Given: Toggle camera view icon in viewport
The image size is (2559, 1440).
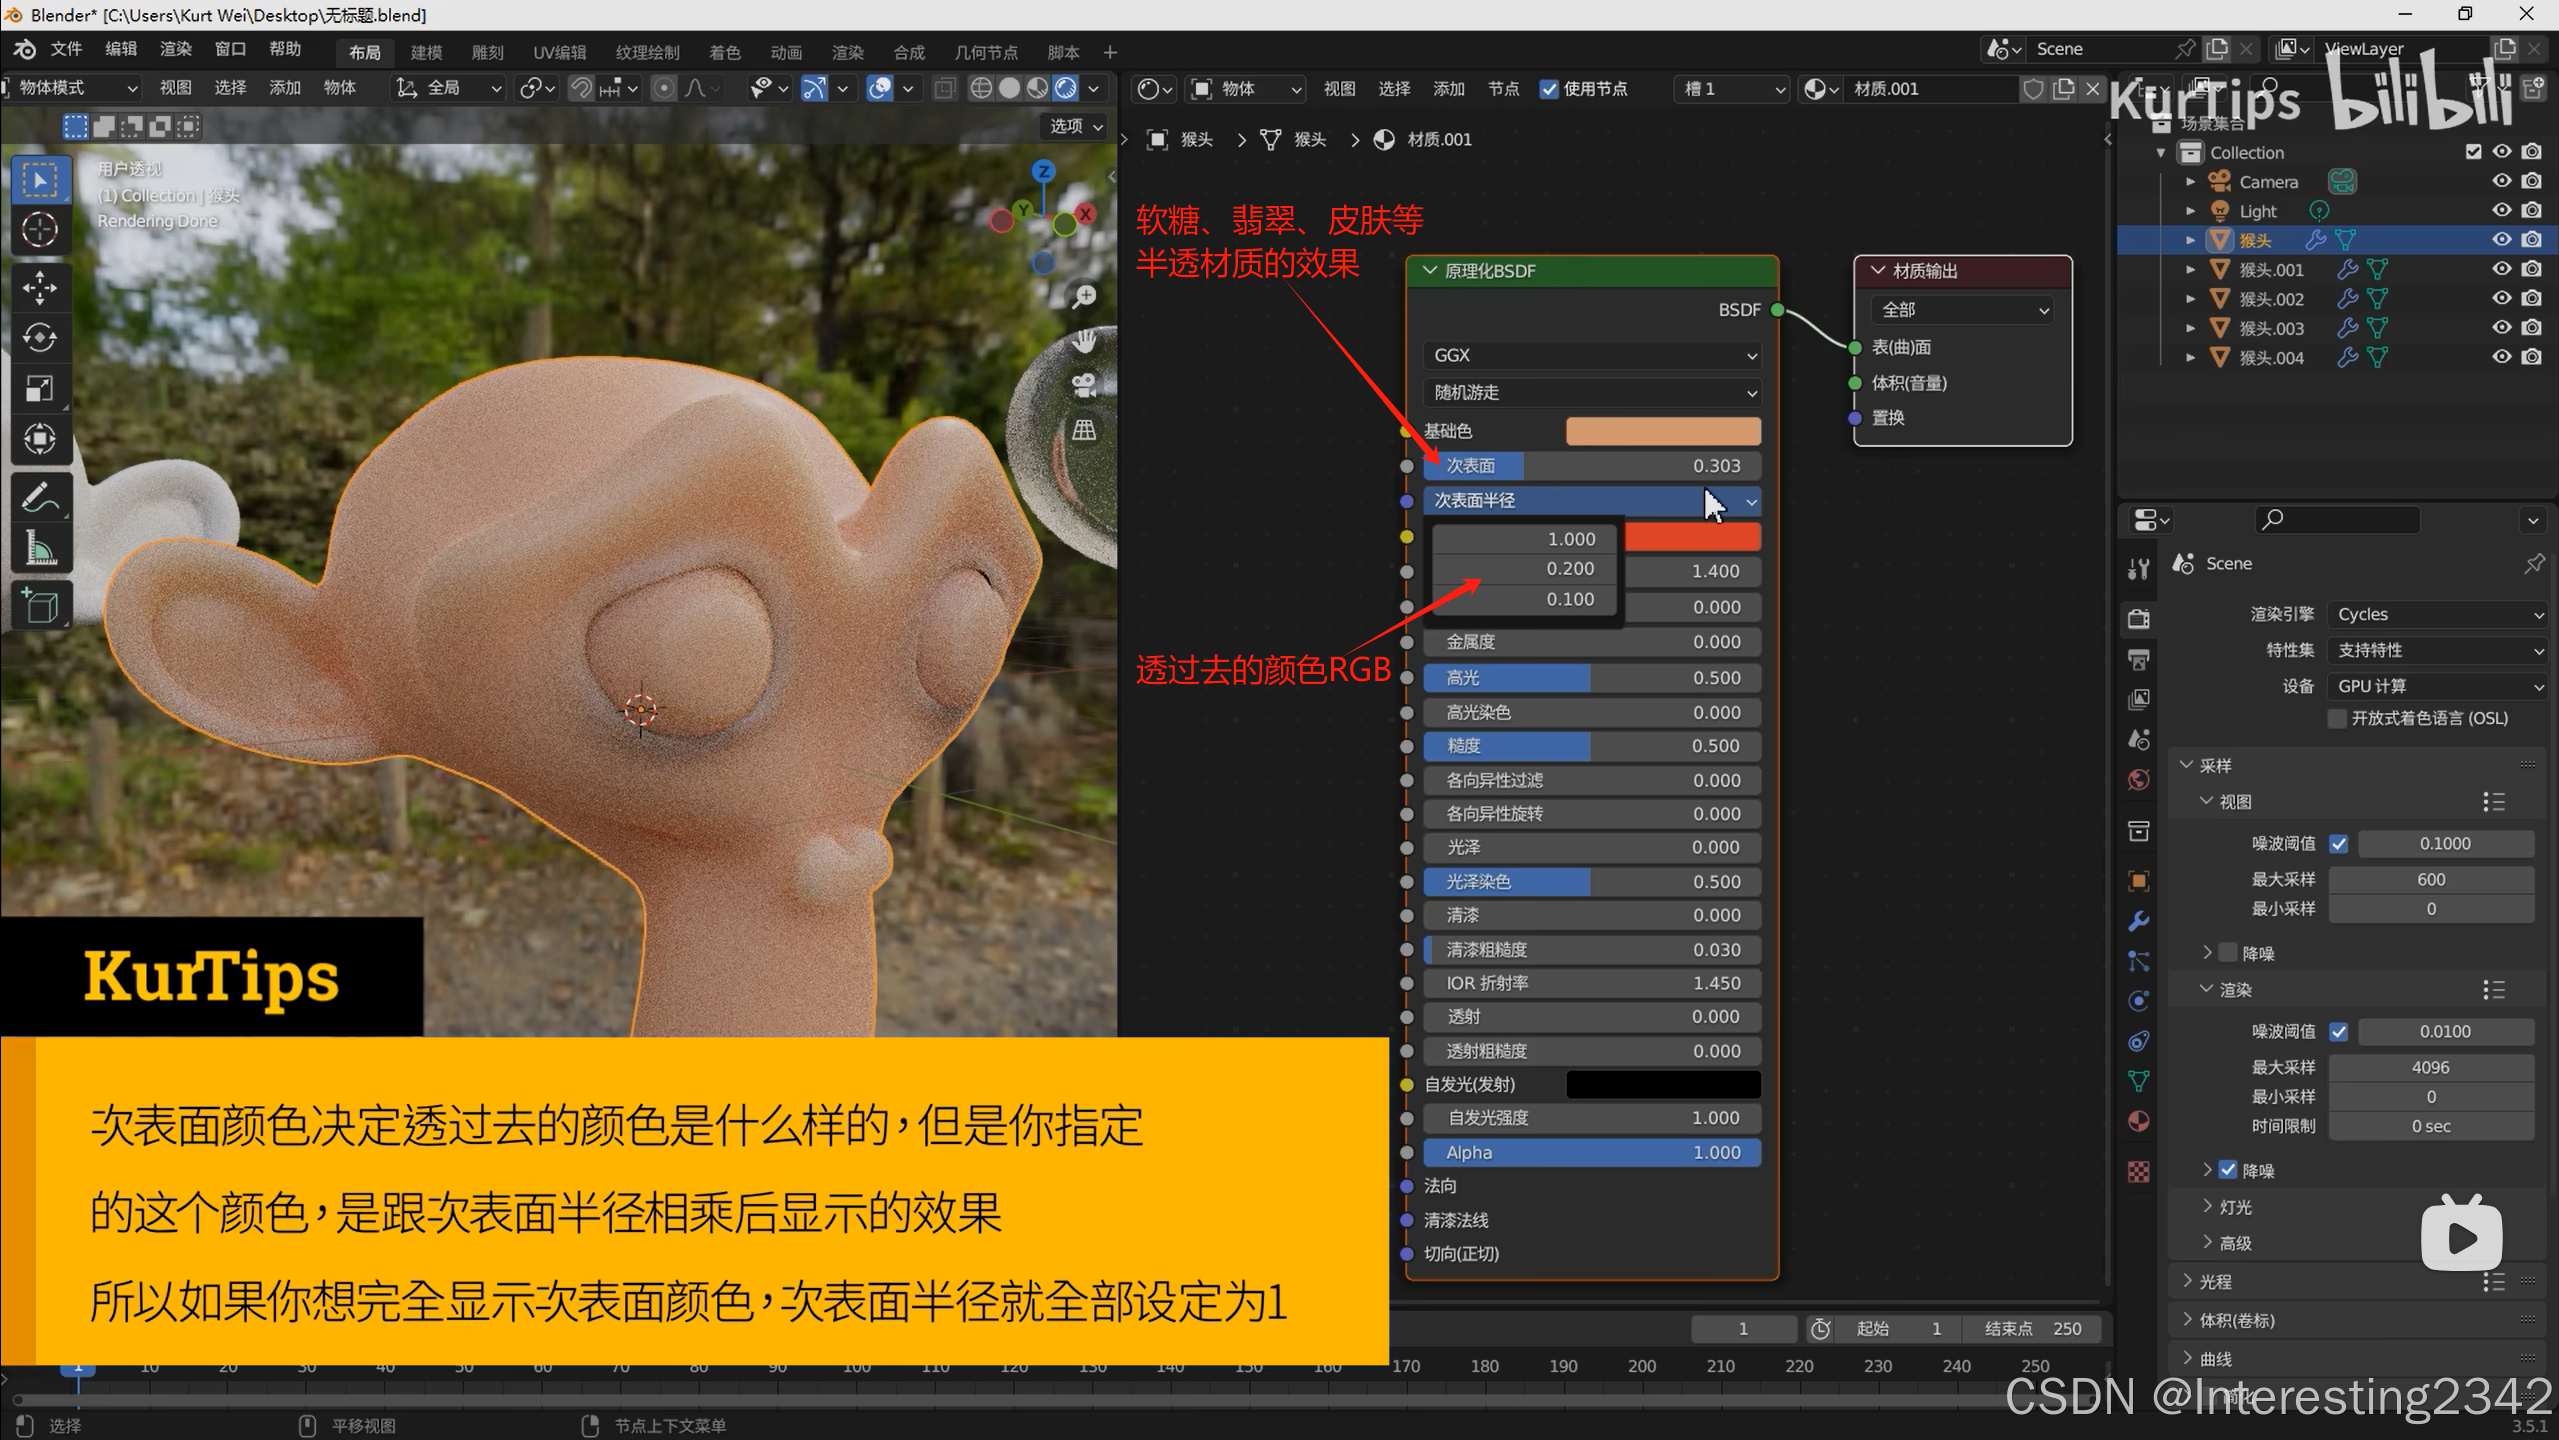Looking at the screenshot, I should coord(1084,386).
